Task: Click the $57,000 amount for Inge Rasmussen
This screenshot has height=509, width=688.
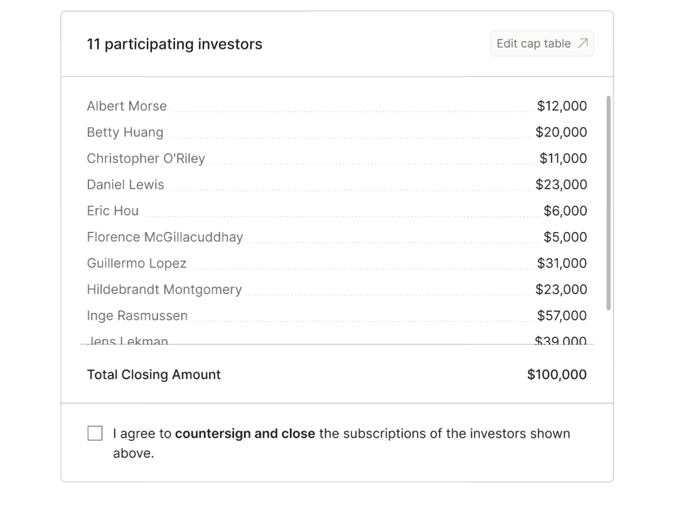Action: tap(562, 316)
